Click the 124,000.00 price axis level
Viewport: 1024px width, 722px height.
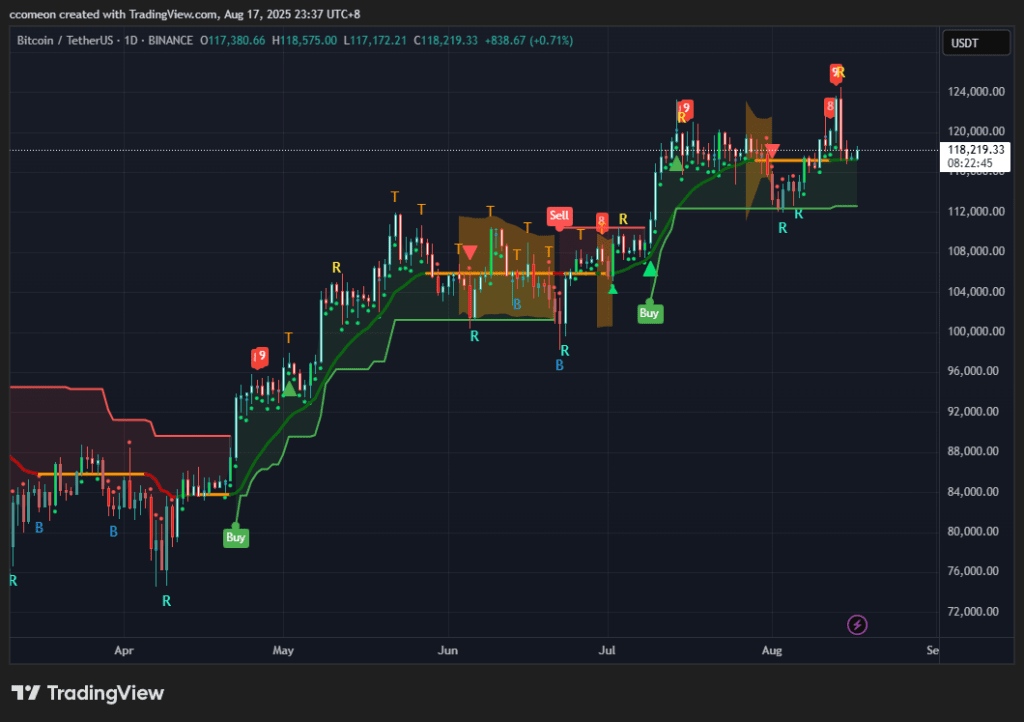[x=976, y=91]
